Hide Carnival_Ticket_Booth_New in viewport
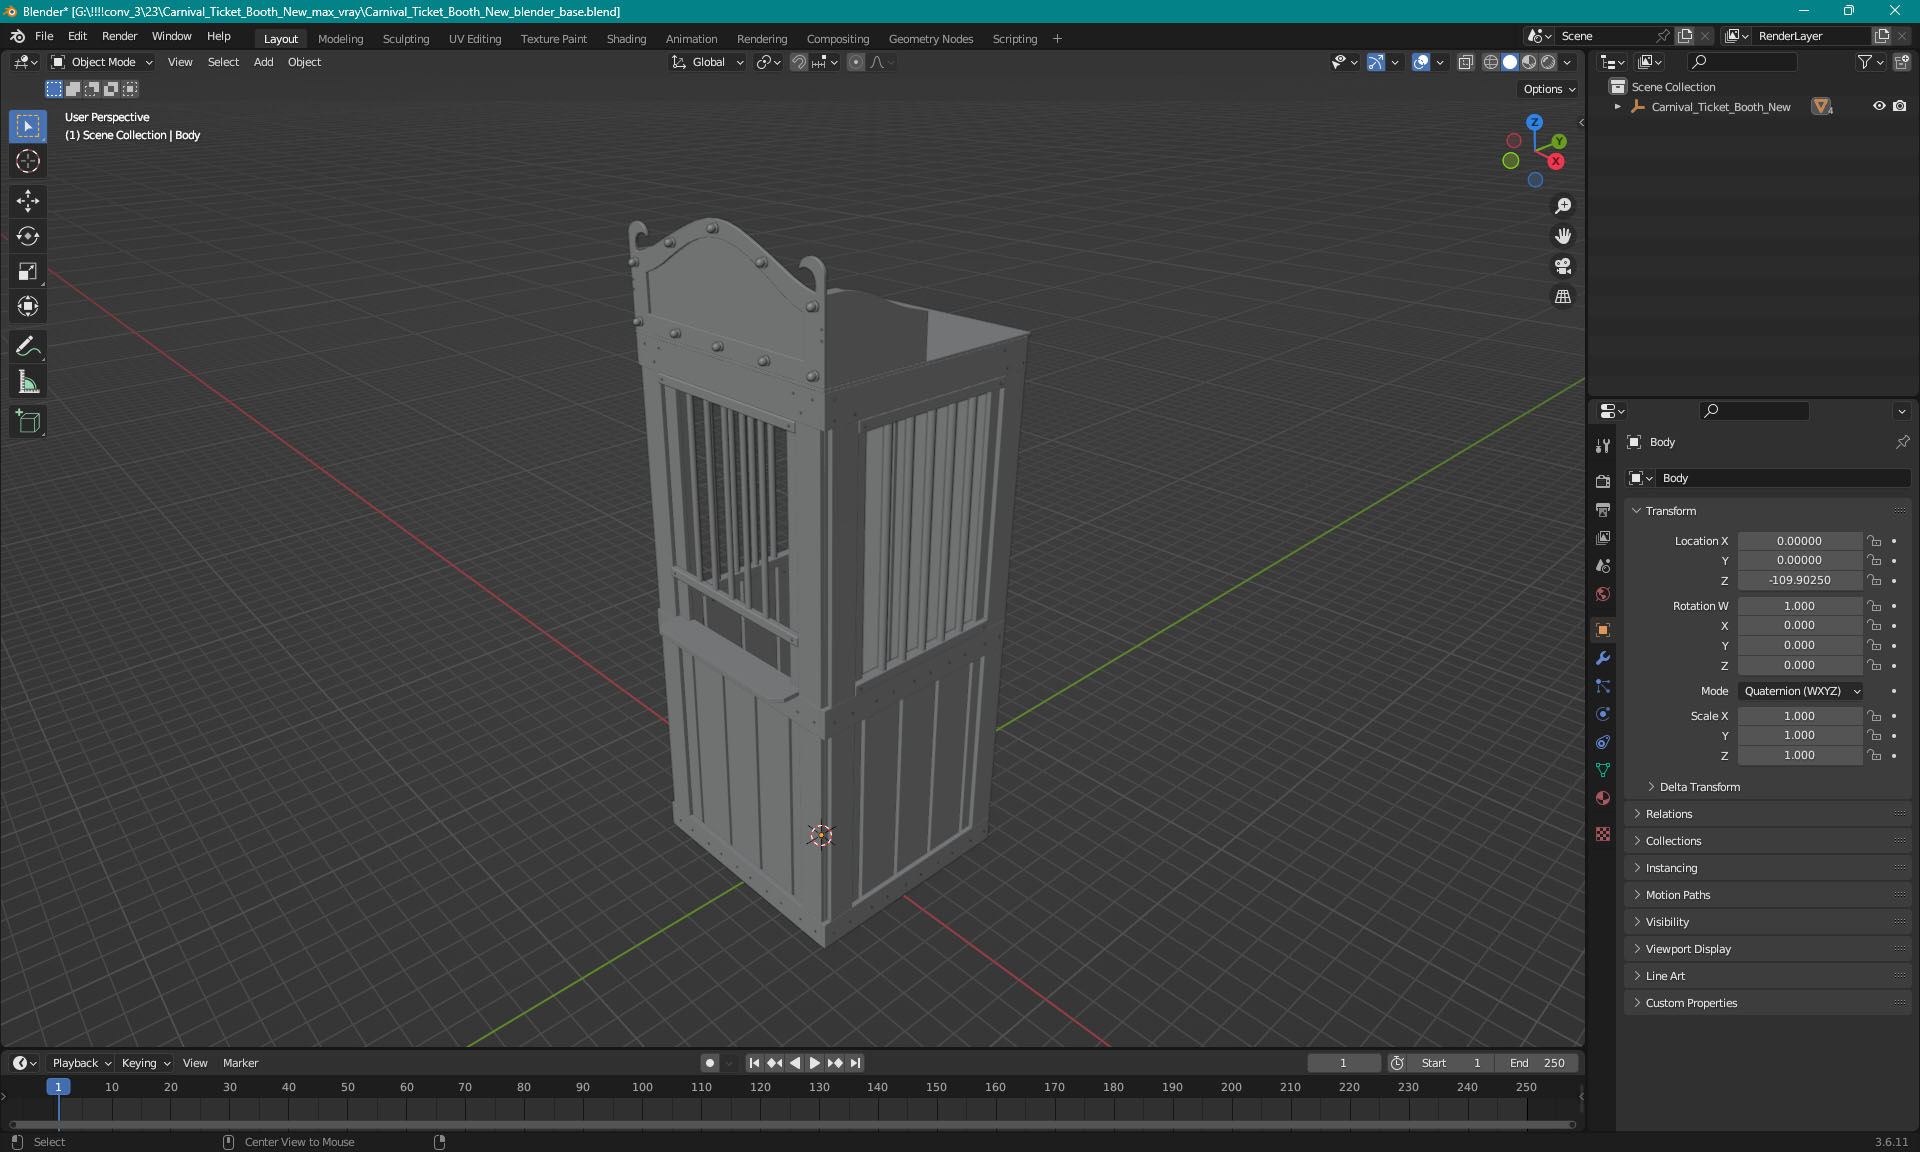This screenshot has height=1152, width=1920. (x=1879, y=106)
